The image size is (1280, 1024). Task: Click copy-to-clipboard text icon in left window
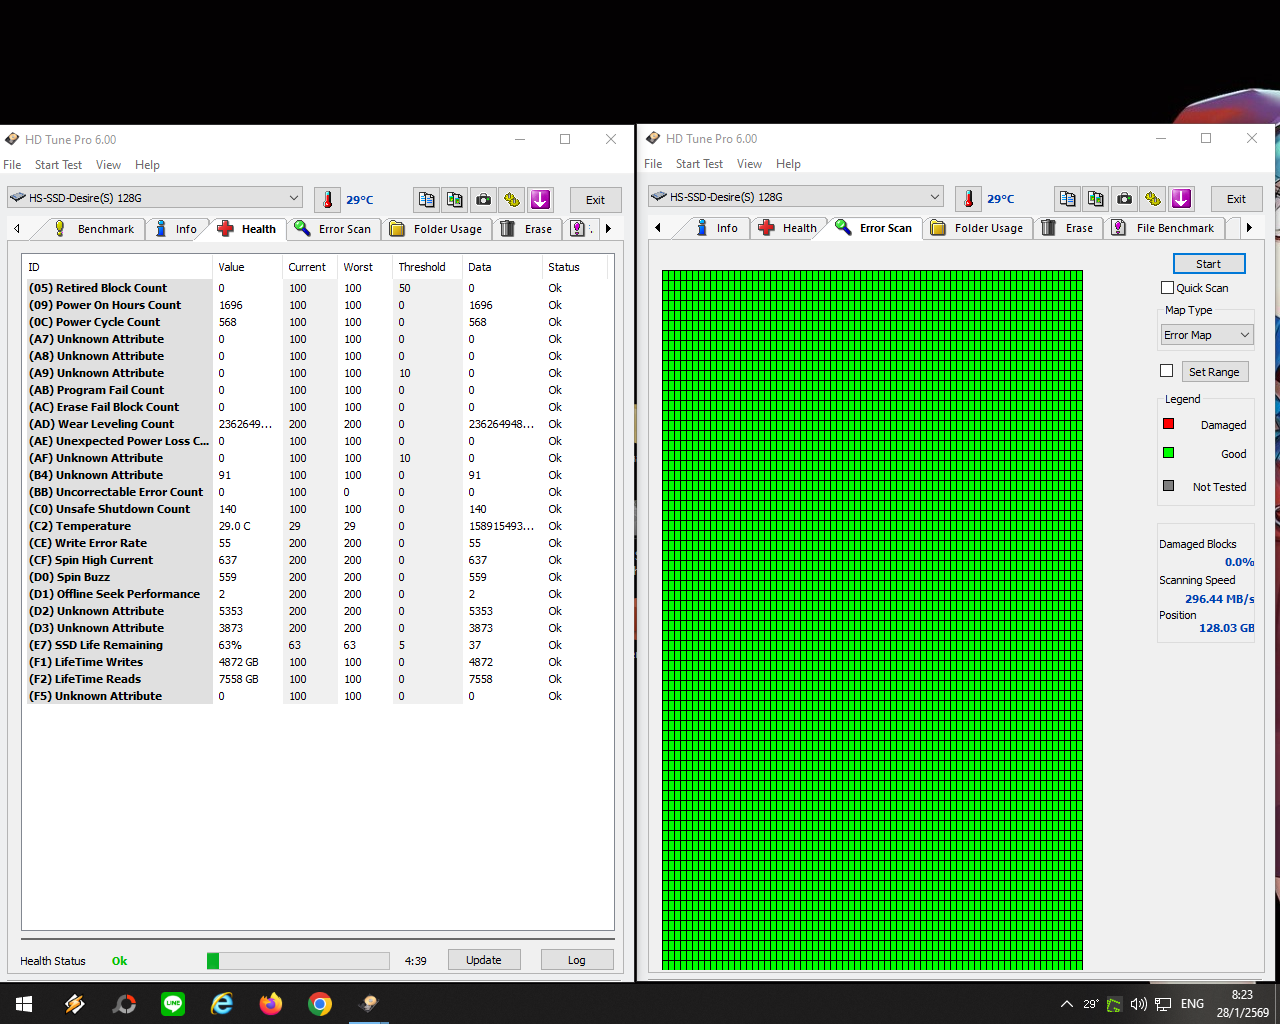pyautogui.click(x=427, y=199)
